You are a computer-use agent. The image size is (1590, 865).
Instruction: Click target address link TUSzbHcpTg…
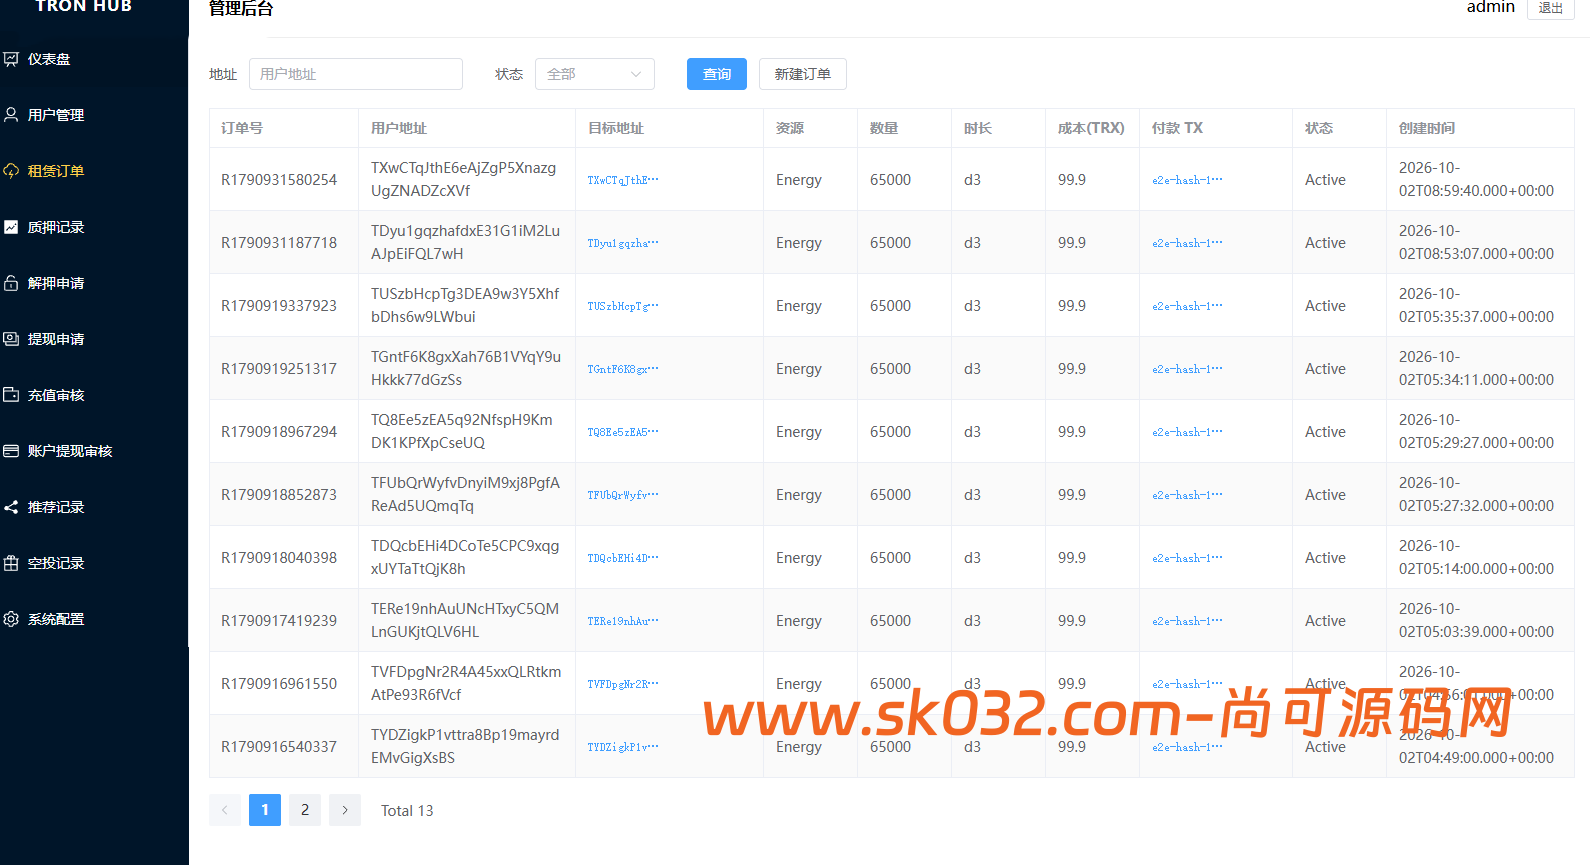tap(623, 306)
